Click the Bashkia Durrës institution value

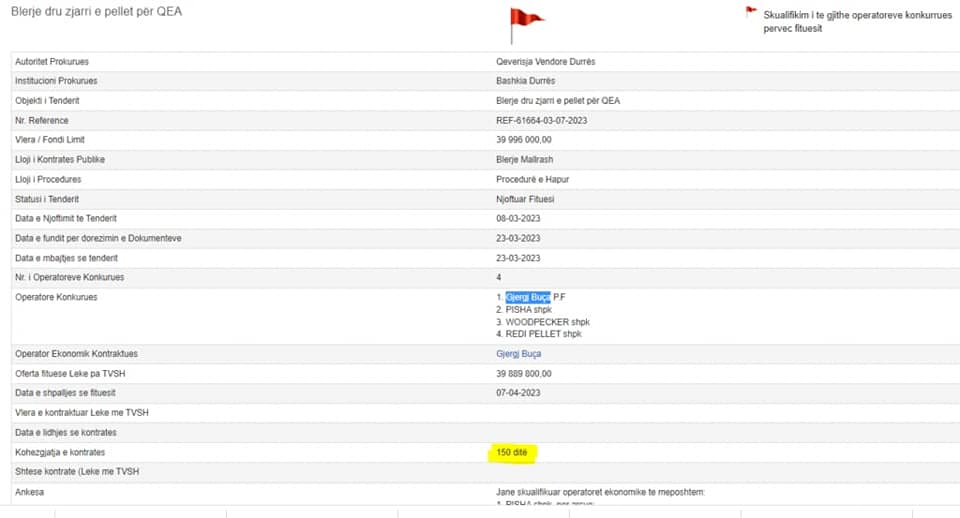[525, 81]
